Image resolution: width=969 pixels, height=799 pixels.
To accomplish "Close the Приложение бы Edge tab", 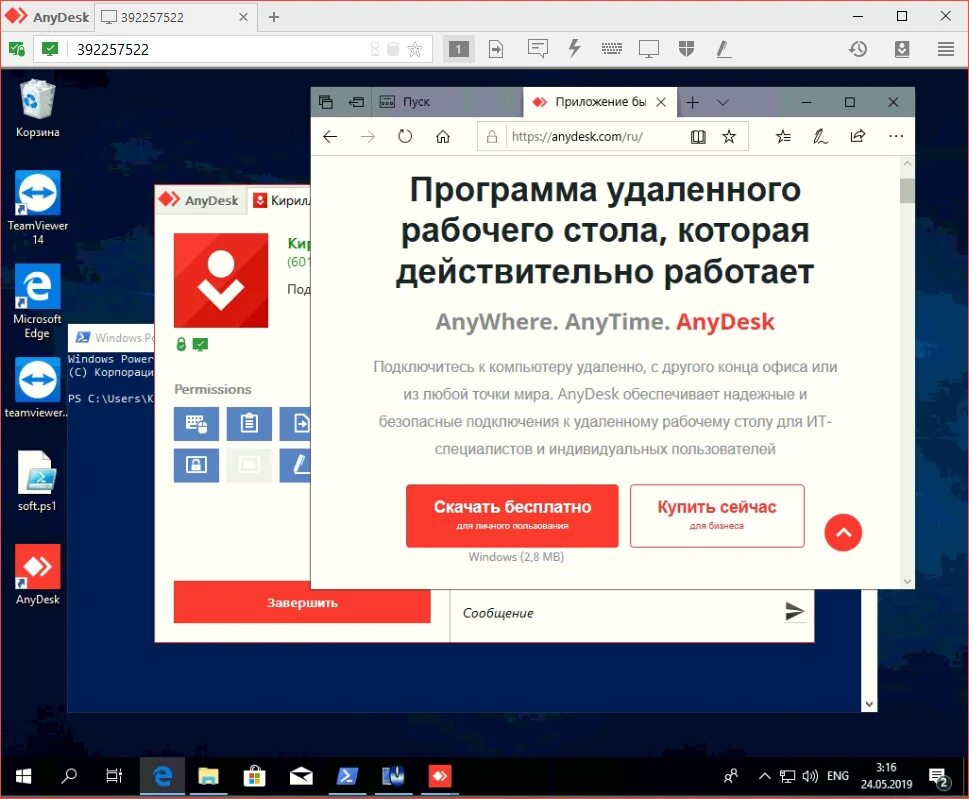I will [x=661, y=102].
